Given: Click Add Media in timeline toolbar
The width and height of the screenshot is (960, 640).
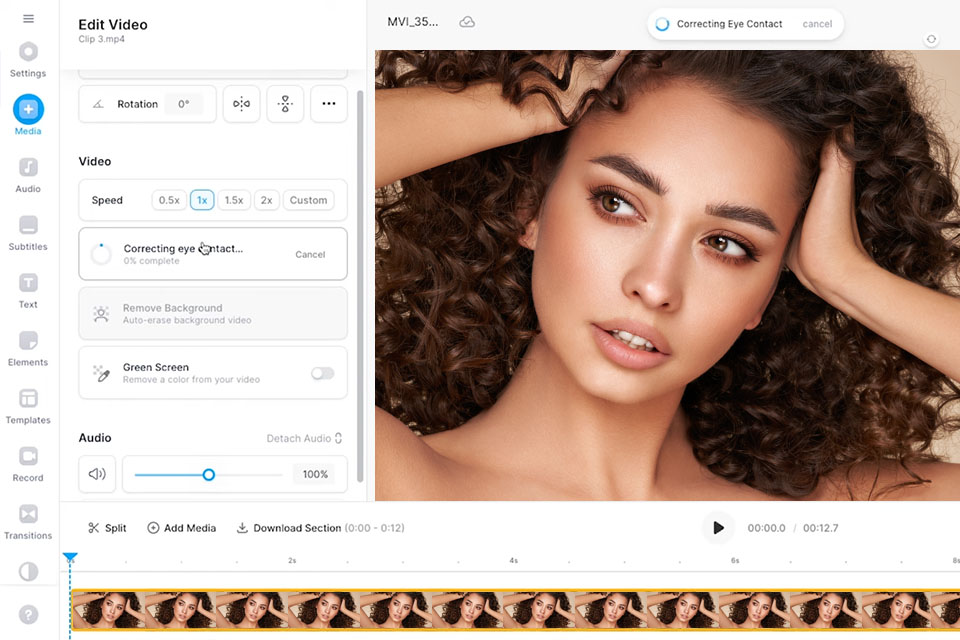Looking at the screenshot, I should [182, 528].
